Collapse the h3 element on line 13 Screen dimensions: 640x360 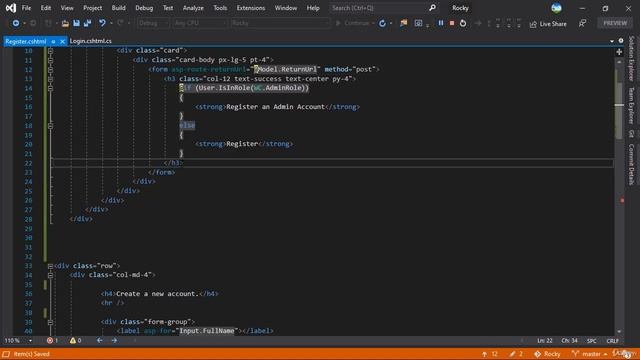(50, 79)
